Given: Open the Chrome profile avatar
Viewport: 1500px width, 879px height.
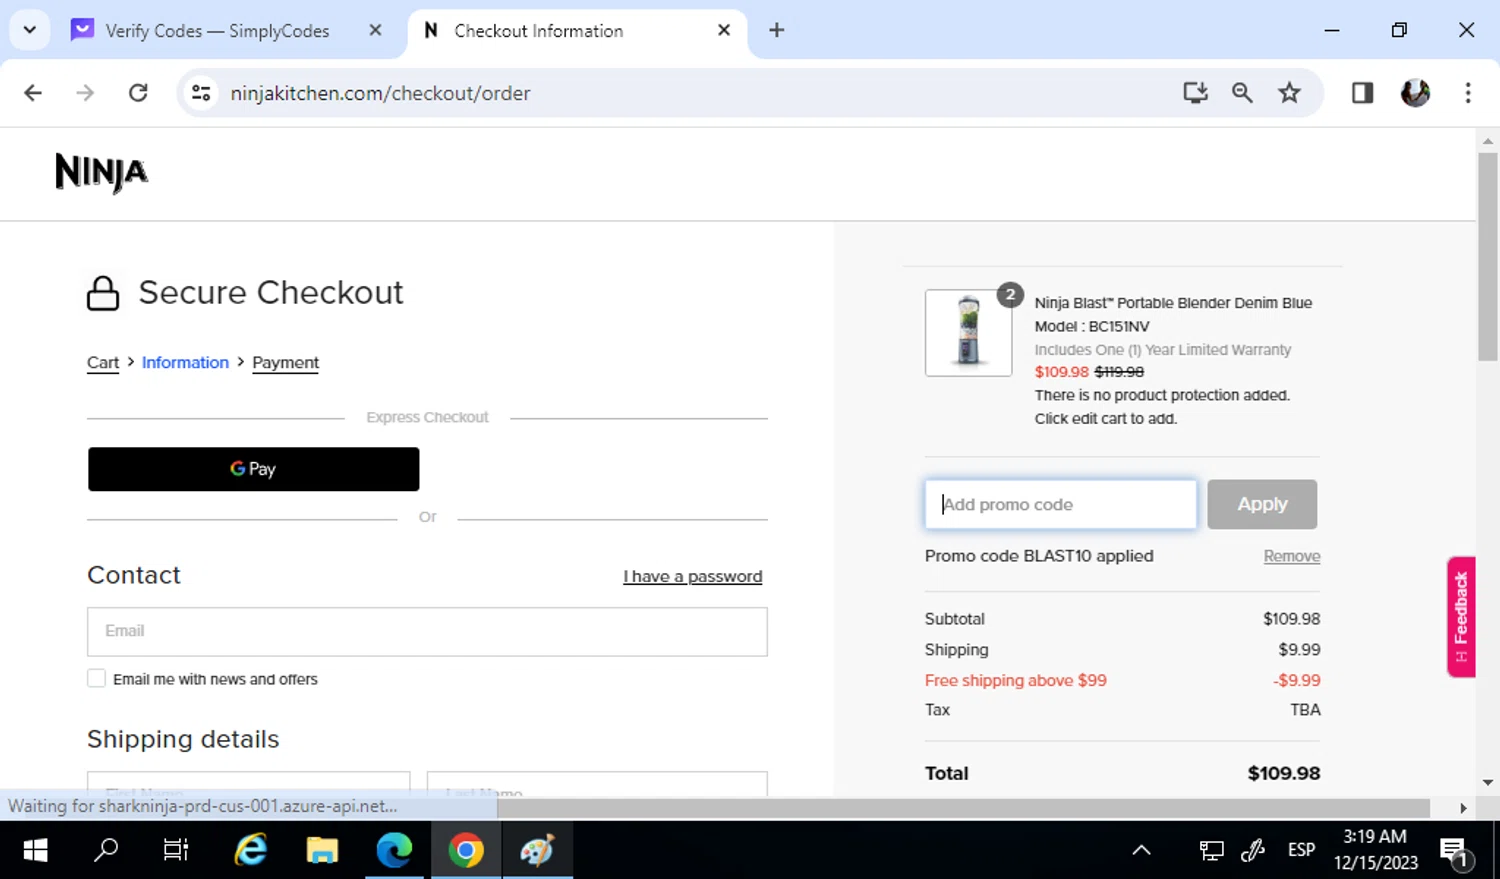Looking at the screenshot, I should click(x=1415, y=93).
